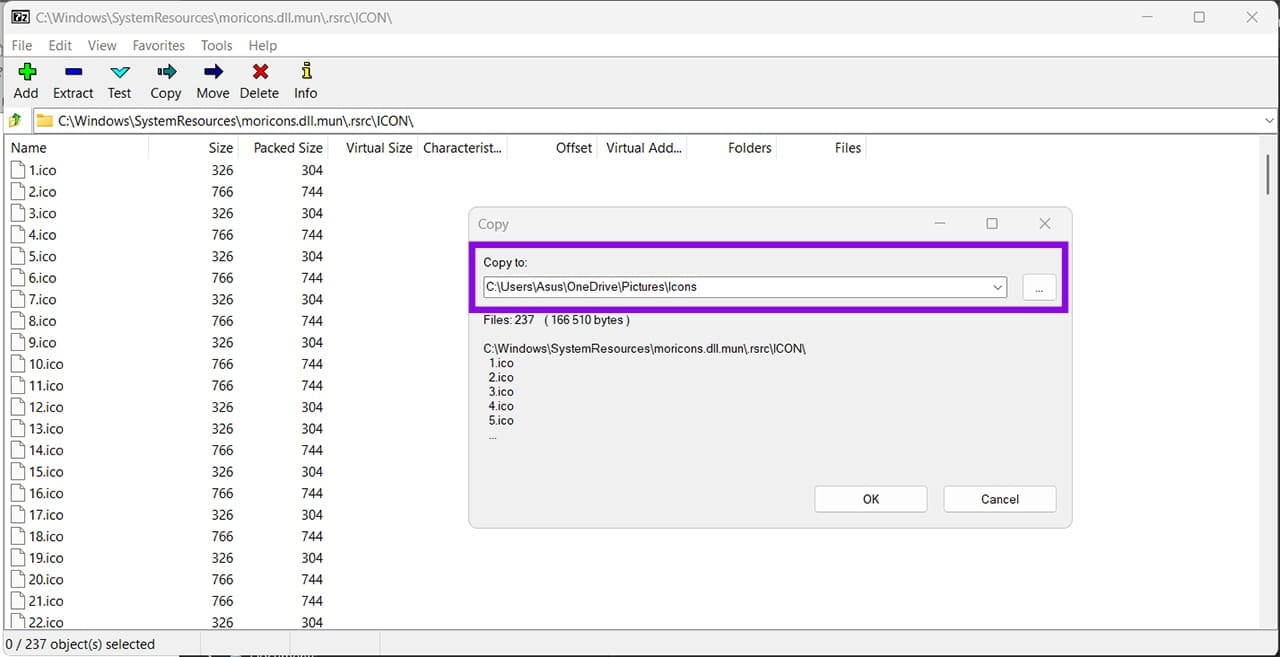Open the Favorites menu
Viewport: 1280px width, 657px height.
click(159, 45)
